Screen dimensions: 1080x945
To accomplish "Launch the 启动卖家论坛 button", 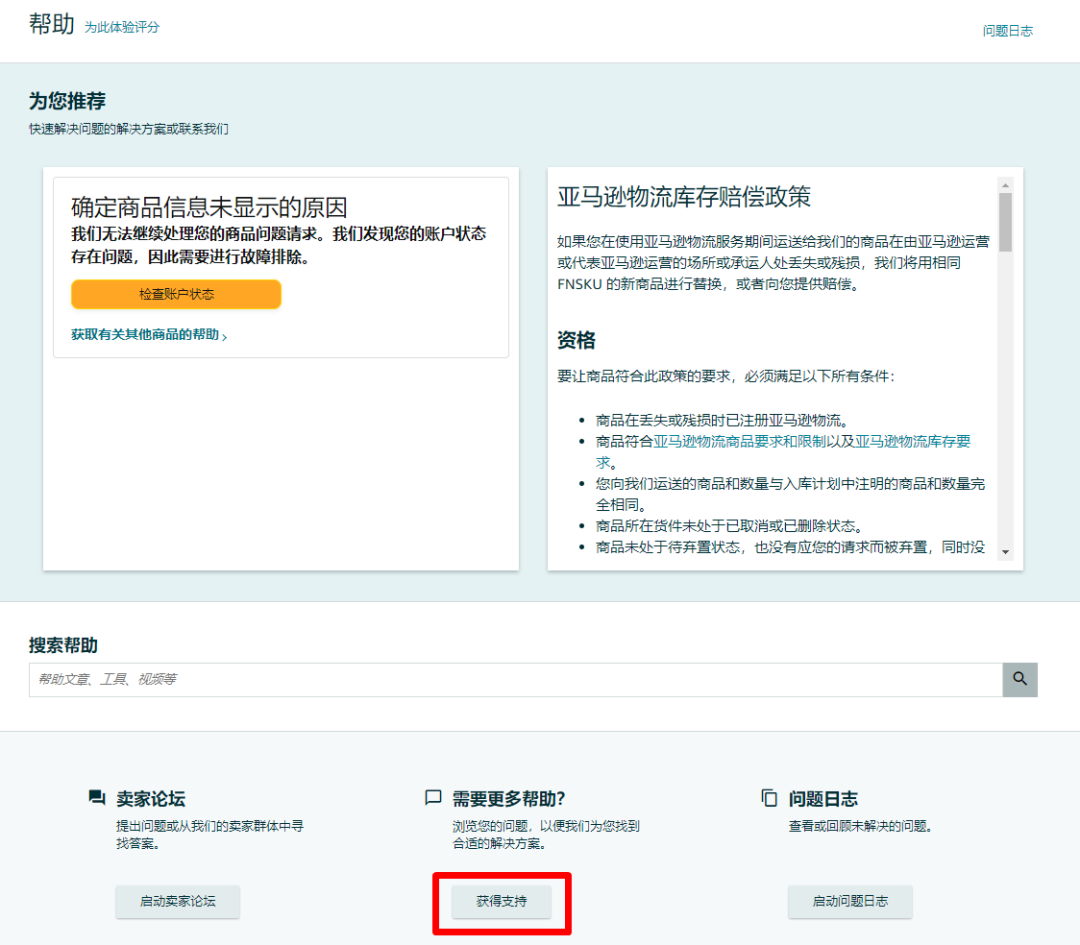I will click(177, 901).
